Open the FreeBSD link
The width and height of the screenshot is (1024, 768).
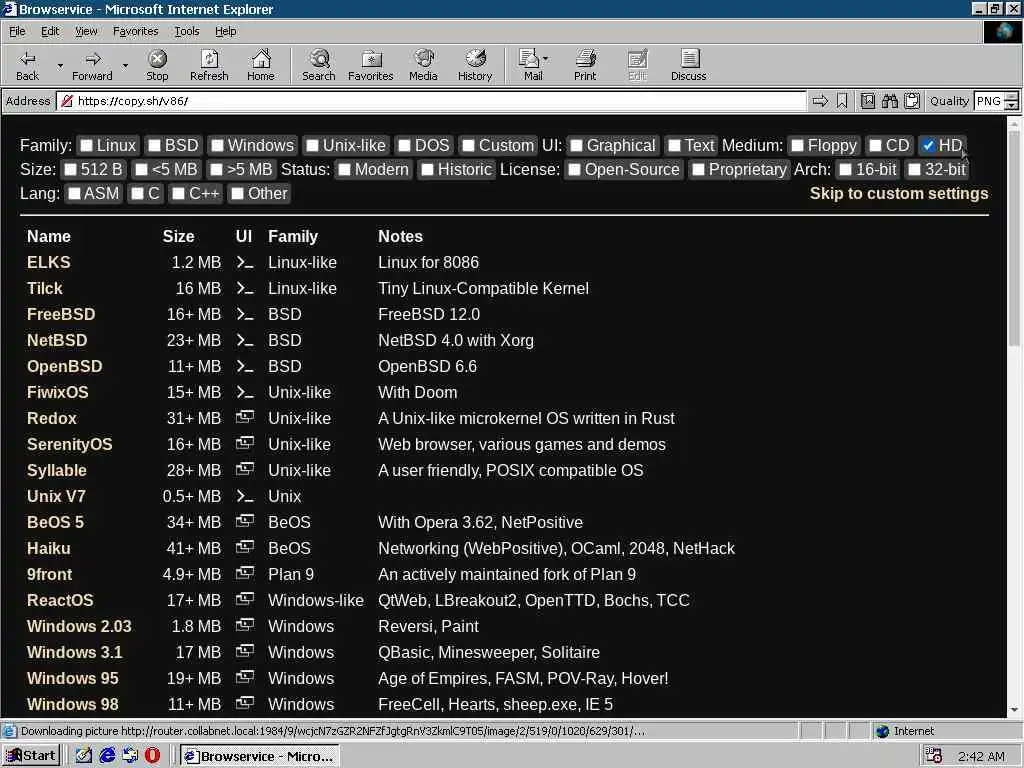pyautogui.click(x=61, y=314)
